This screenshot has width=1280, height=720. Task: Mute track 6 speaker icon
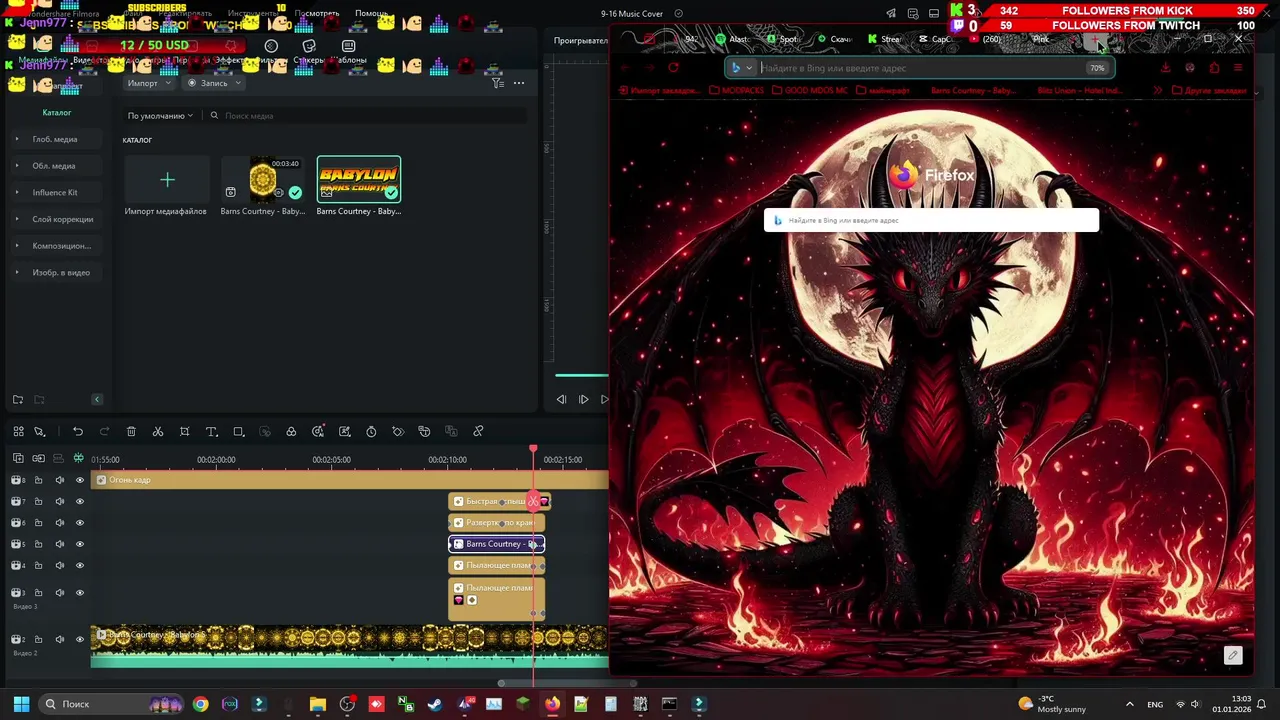tap(59, 523)
